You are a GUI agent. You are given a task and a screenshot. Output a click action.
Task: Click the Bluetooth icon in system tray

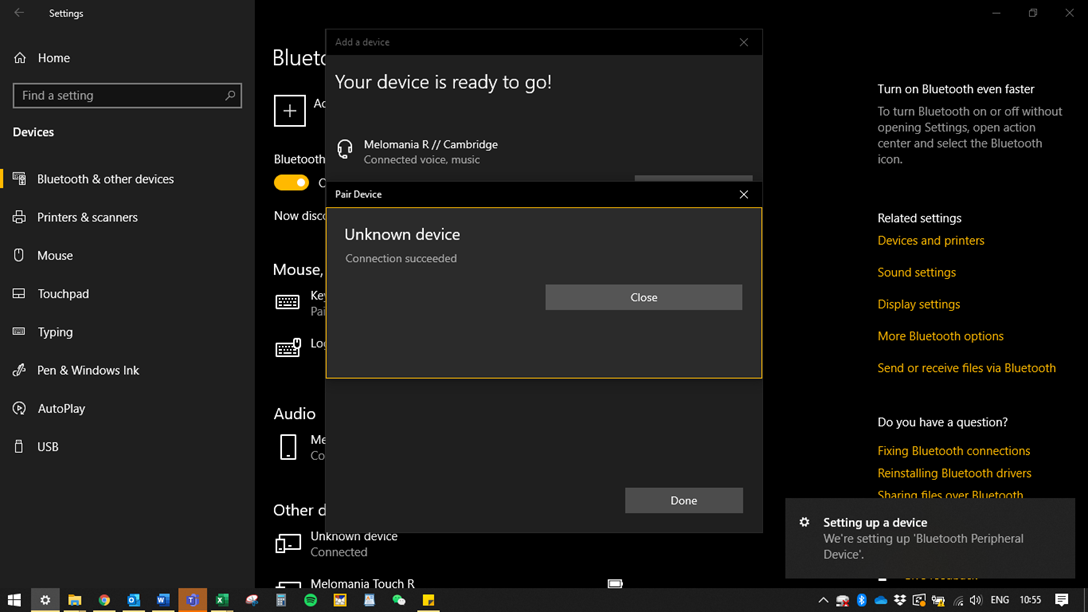(x=861, y=600)
